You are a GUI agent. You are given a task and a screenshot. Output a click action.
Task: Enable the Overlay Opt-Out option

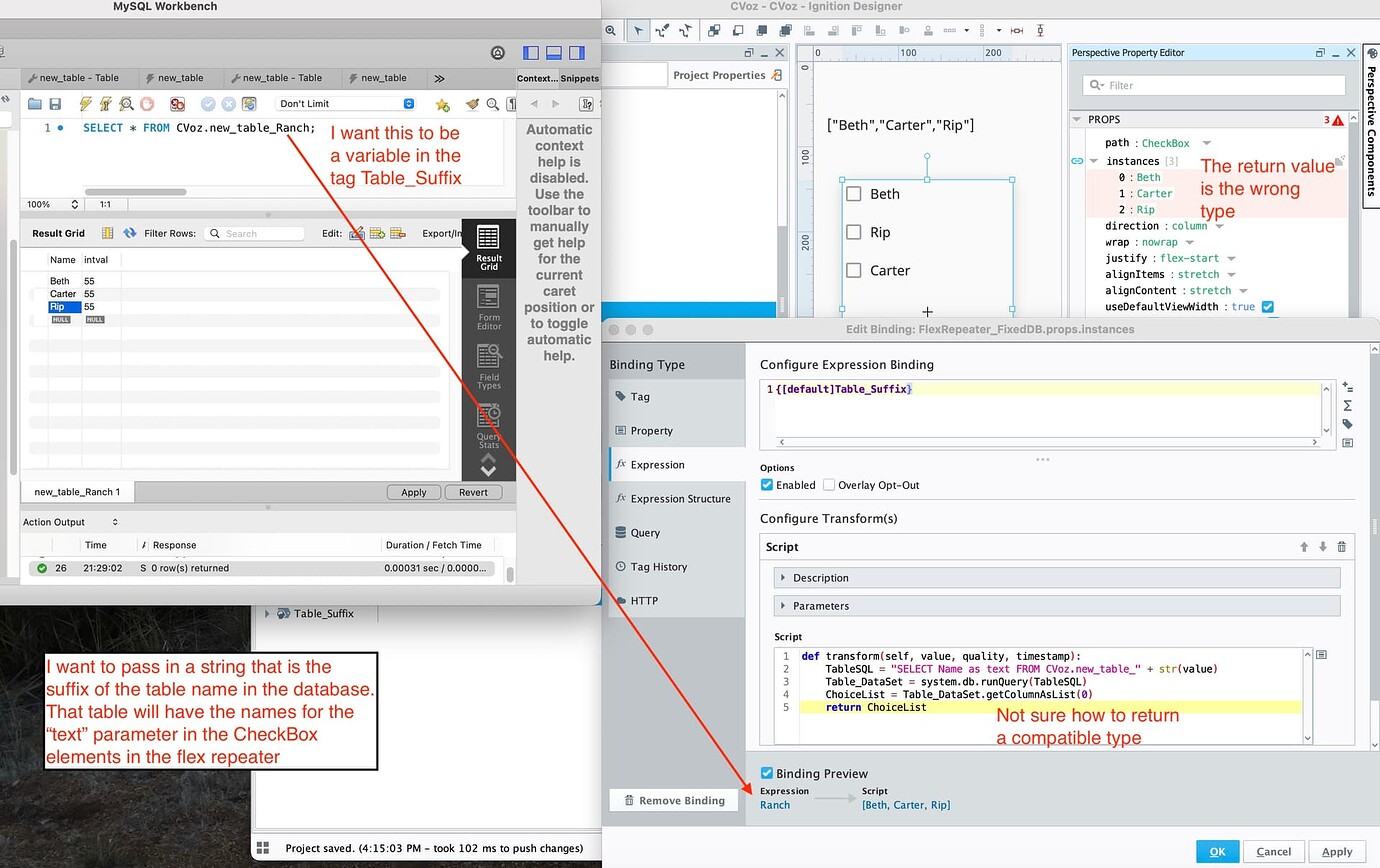point(829,485)
